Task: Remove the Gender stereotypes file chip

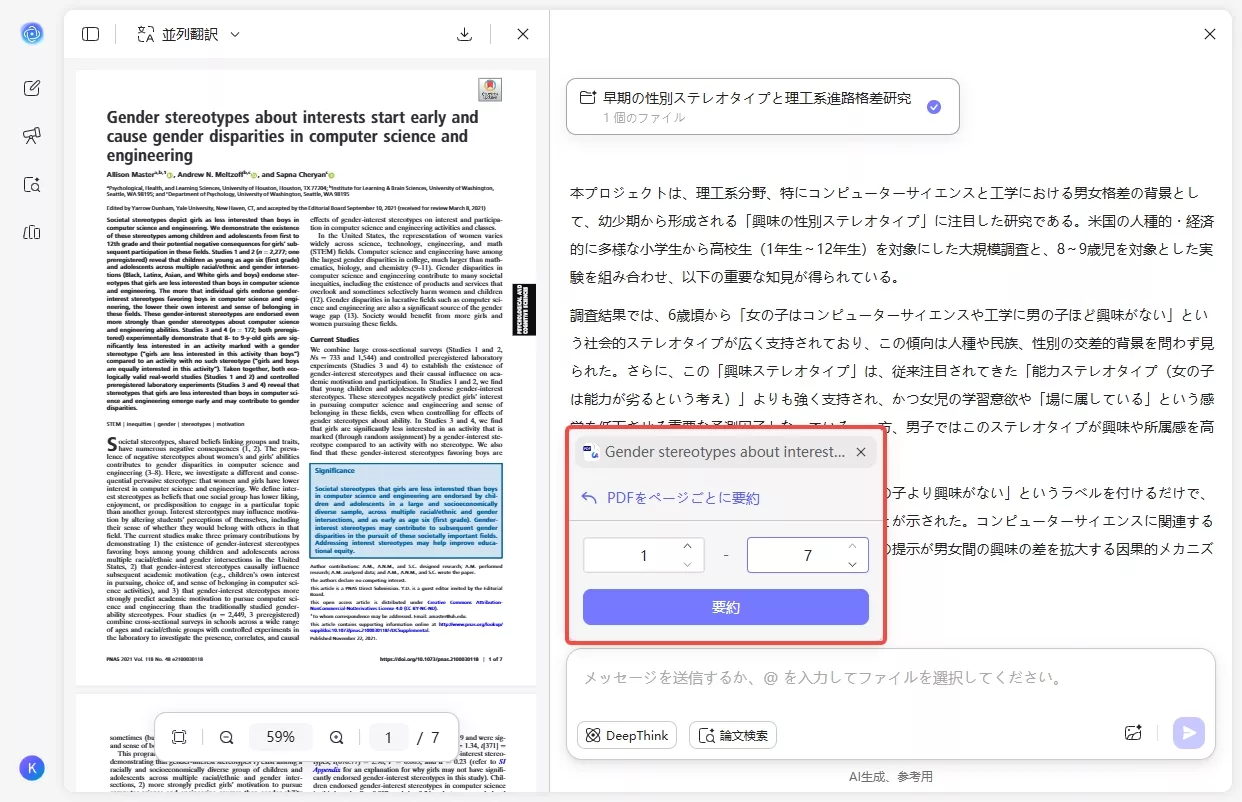Action: click(x=861, y=451)
